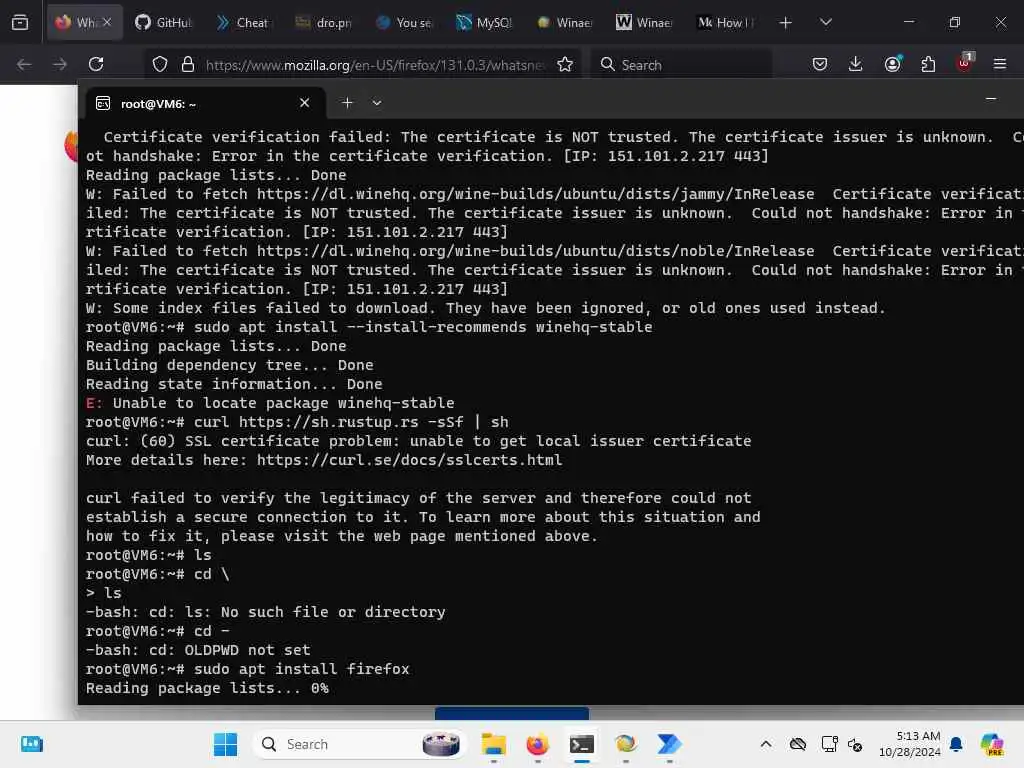Image resolution: width=1024 pixels, height=768 pixels.
Task: Open the Firefox account icon
Action: point(893,64)
